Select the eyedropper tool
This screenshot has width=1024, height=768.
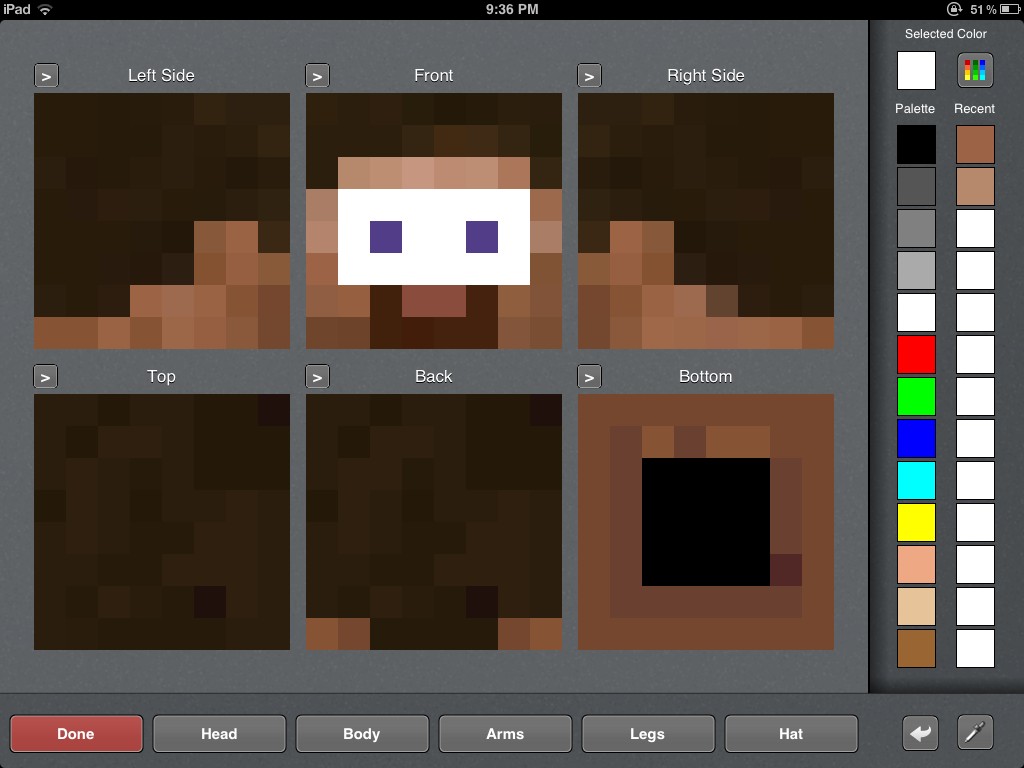click(x=975, y=733)
